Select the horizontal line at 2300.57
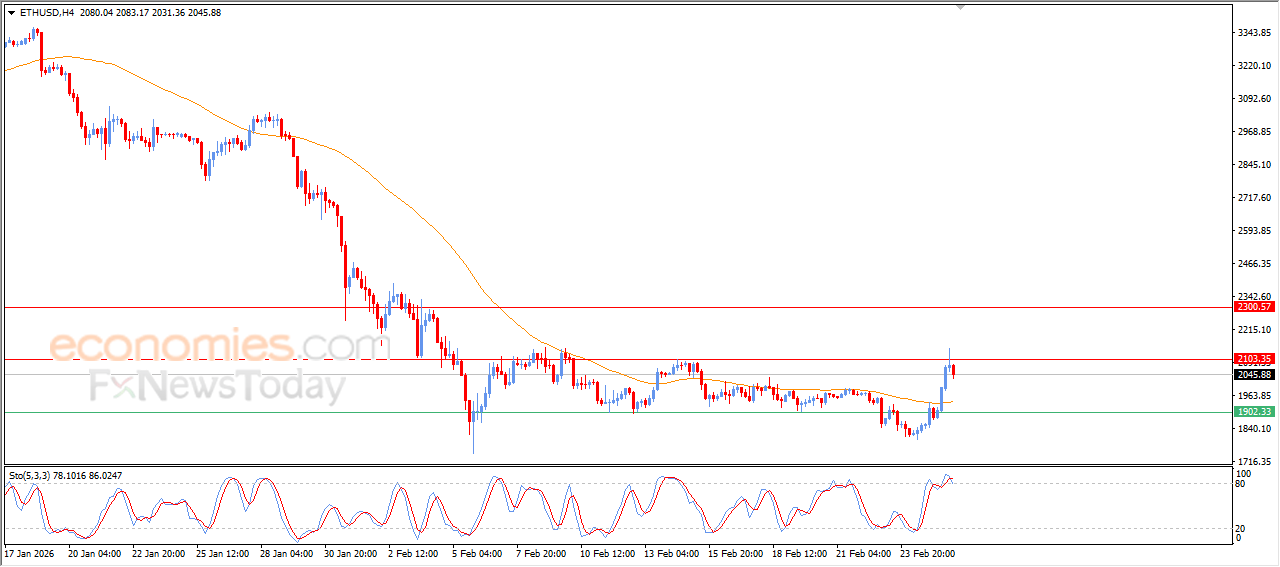This screenshot has width=1280, height=567. (x=600, y=307)
